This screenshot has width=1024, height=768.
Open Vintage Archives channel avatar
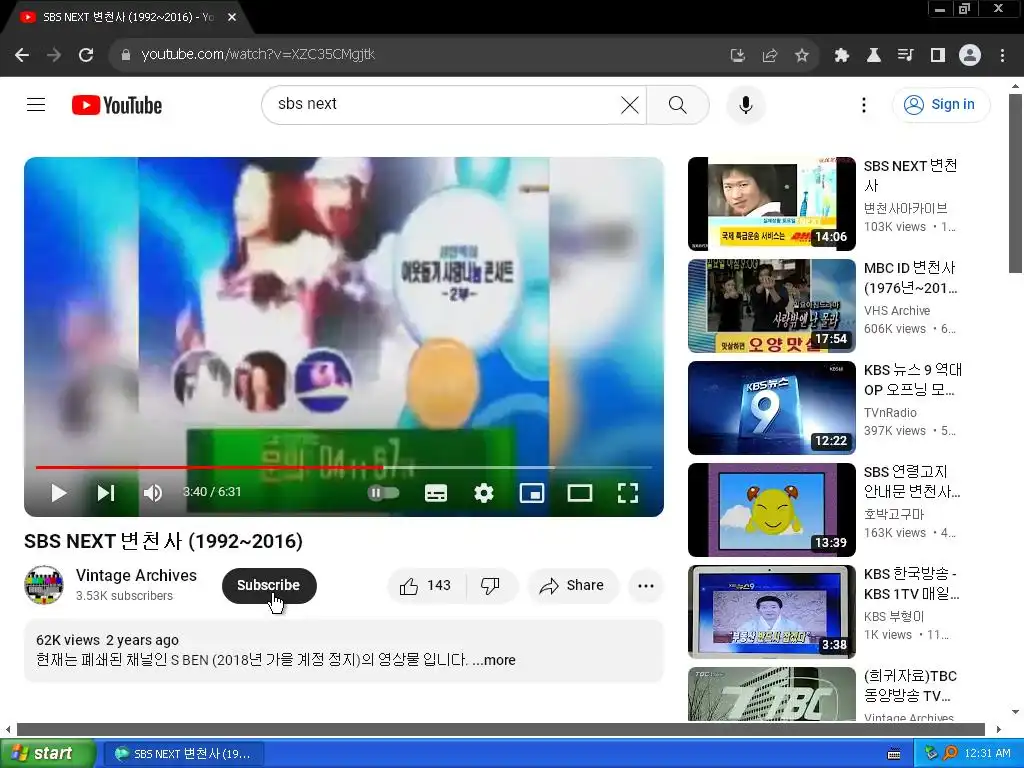[x=44, y=584]
